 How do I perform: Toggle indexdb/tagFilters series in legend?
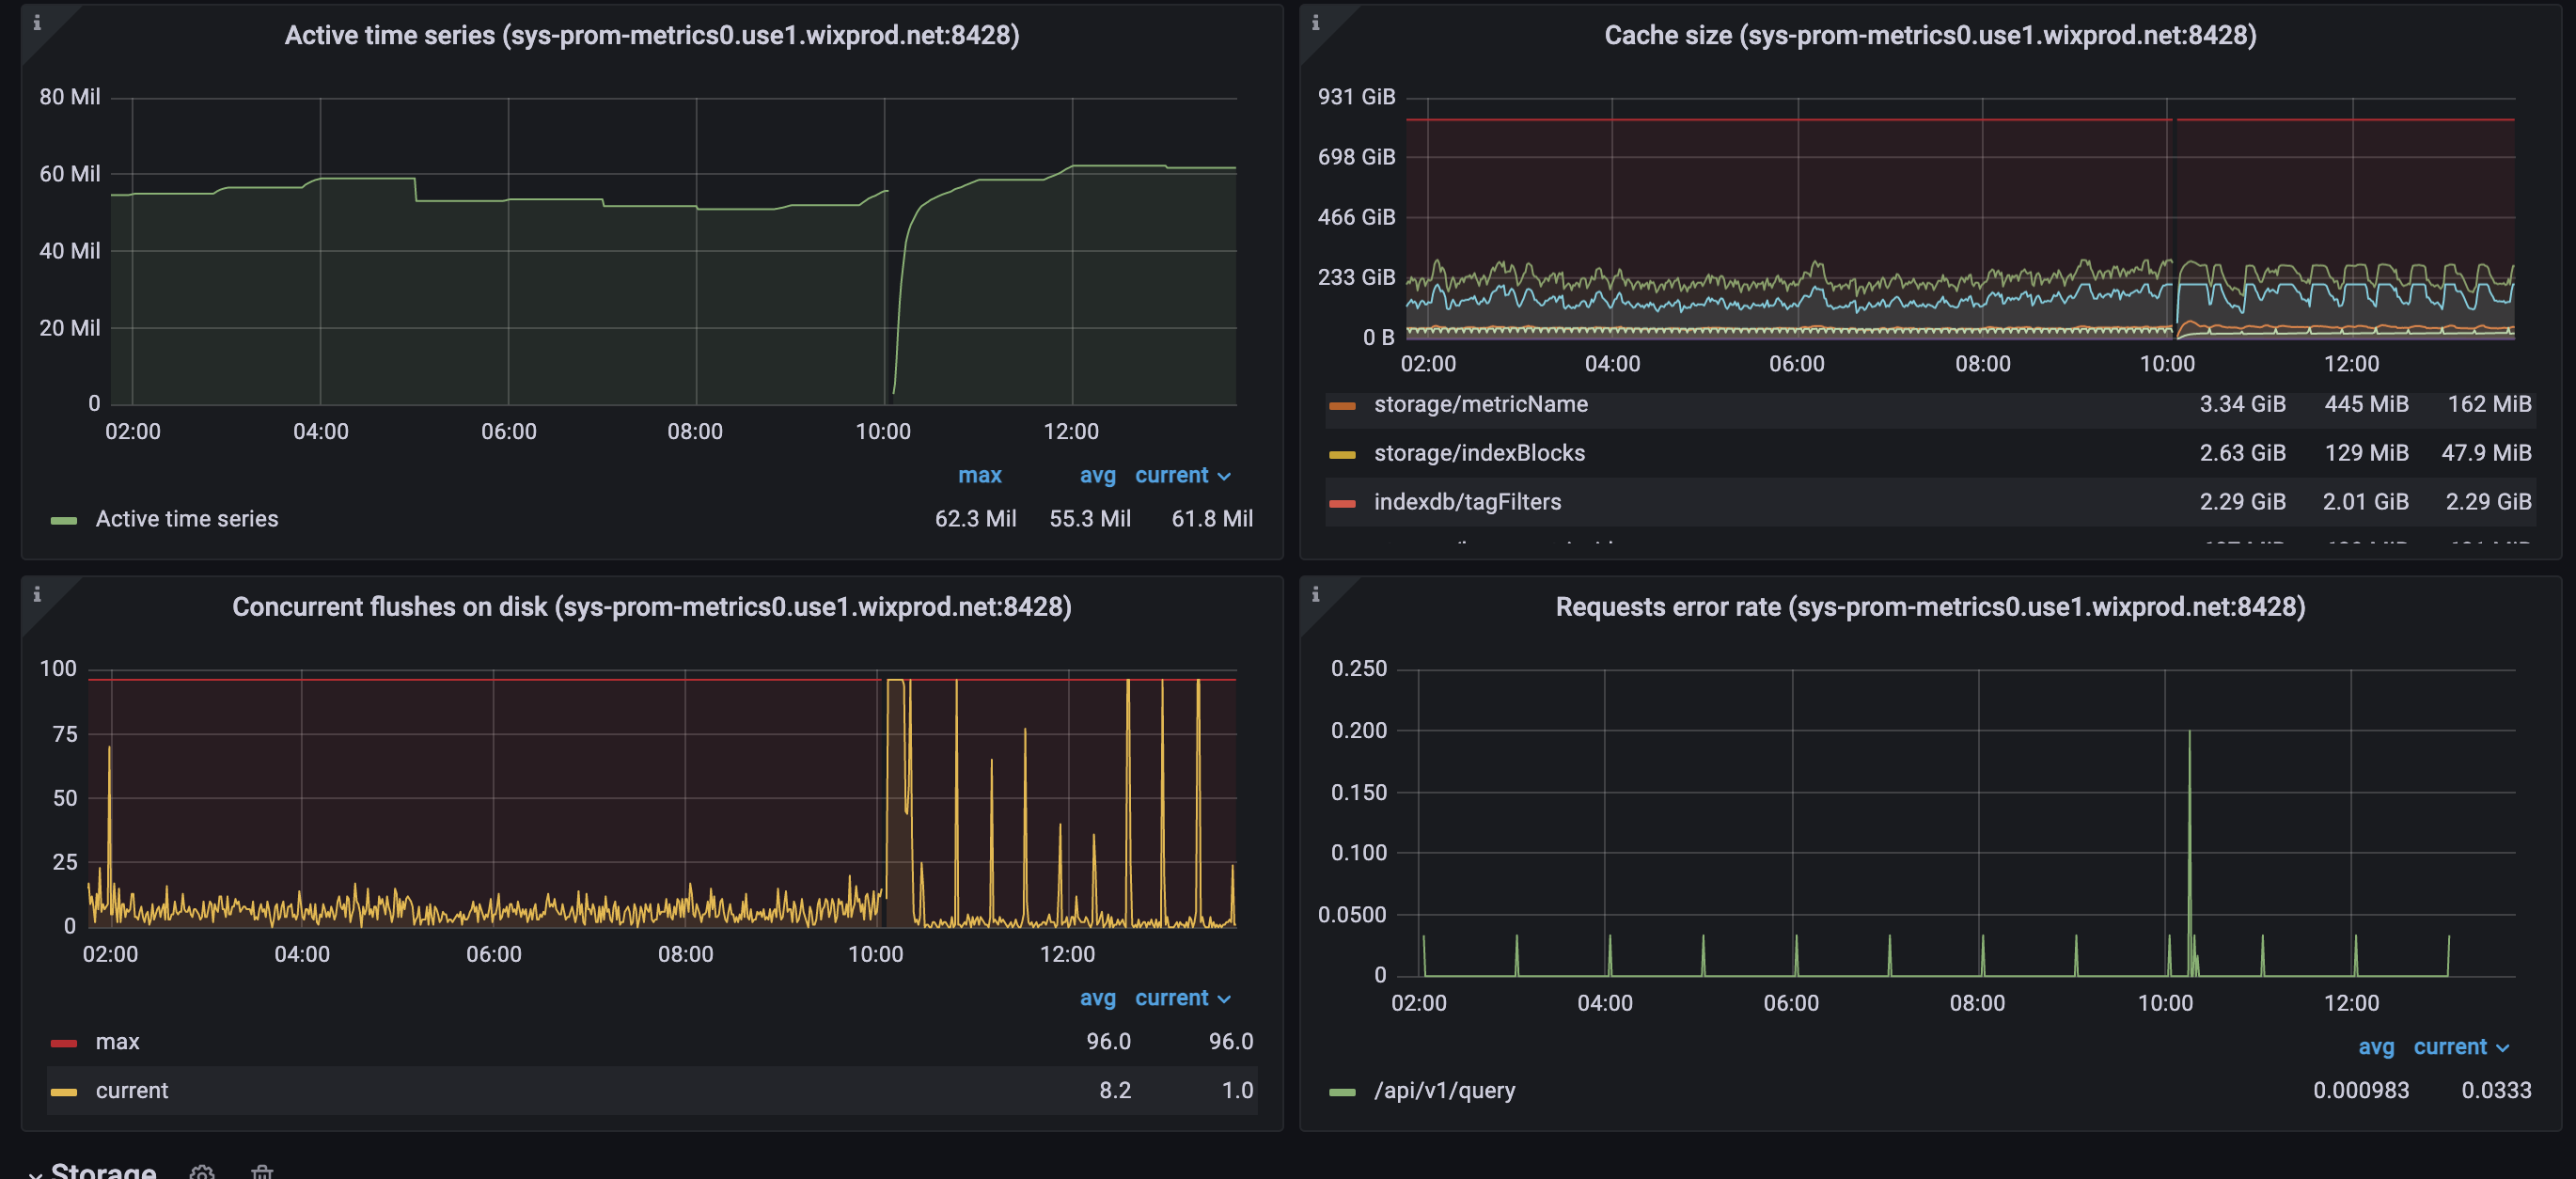tap(1467, 502)
